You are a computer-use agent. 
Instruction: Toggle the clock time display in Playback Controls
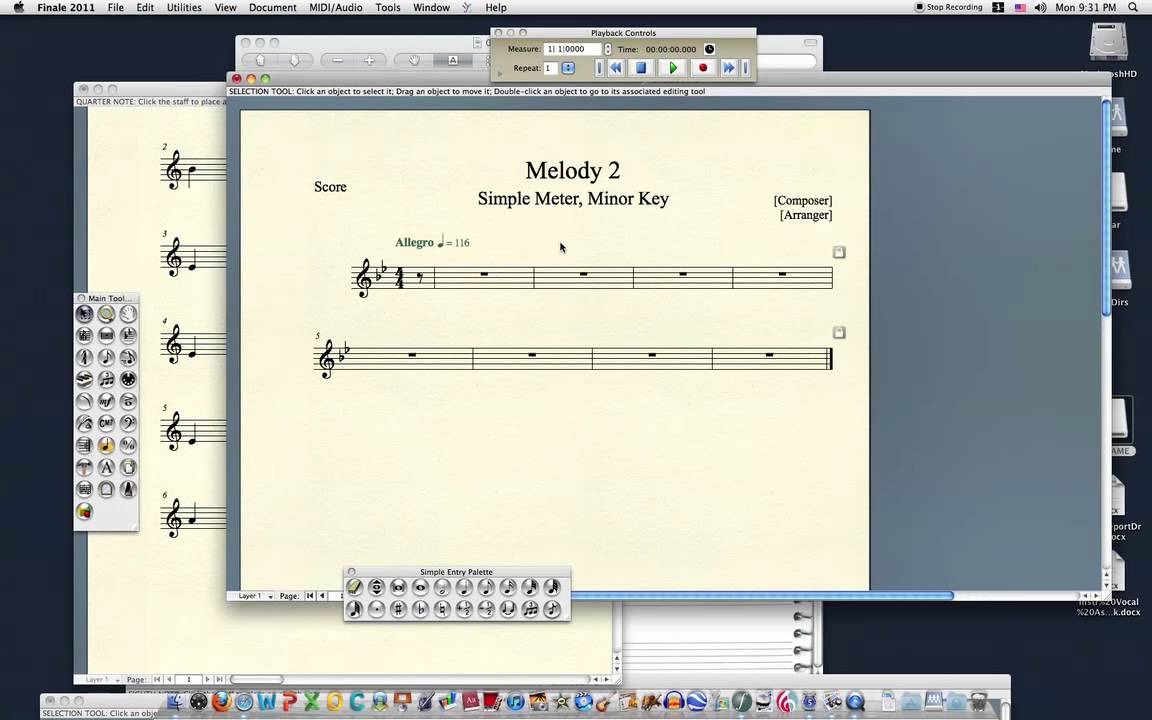point(709,49)
